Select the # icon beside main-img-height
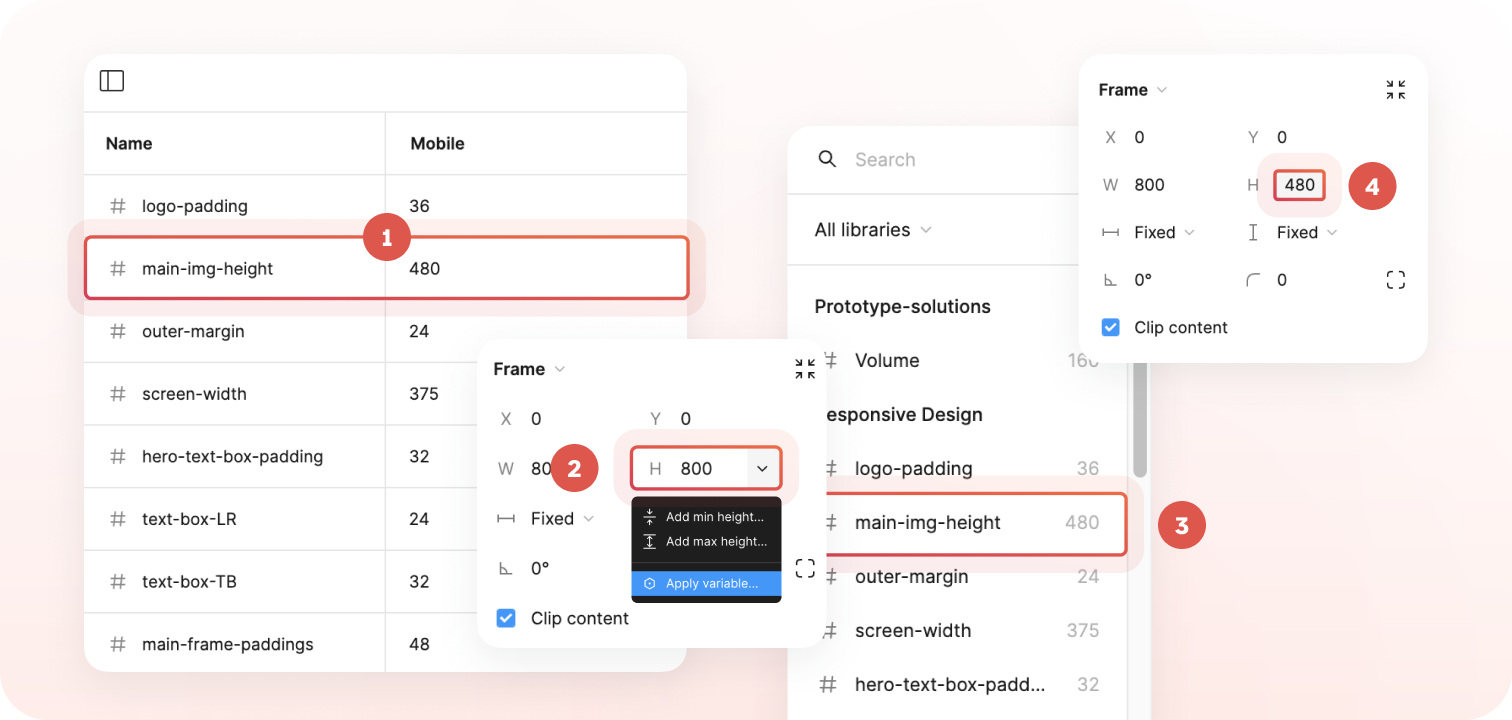1512x720 pixels. [117, 268]
